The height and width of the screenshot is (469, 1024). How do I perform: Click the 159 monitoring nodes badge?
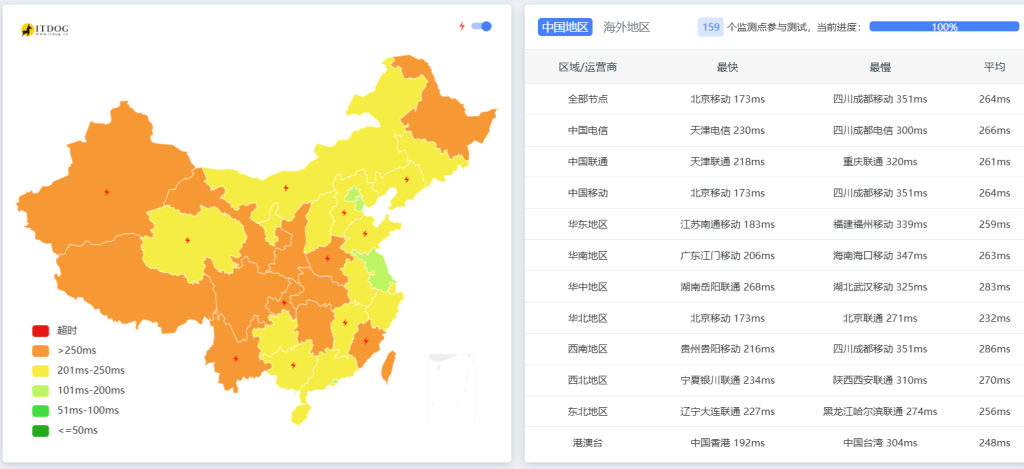pos(710,27)
